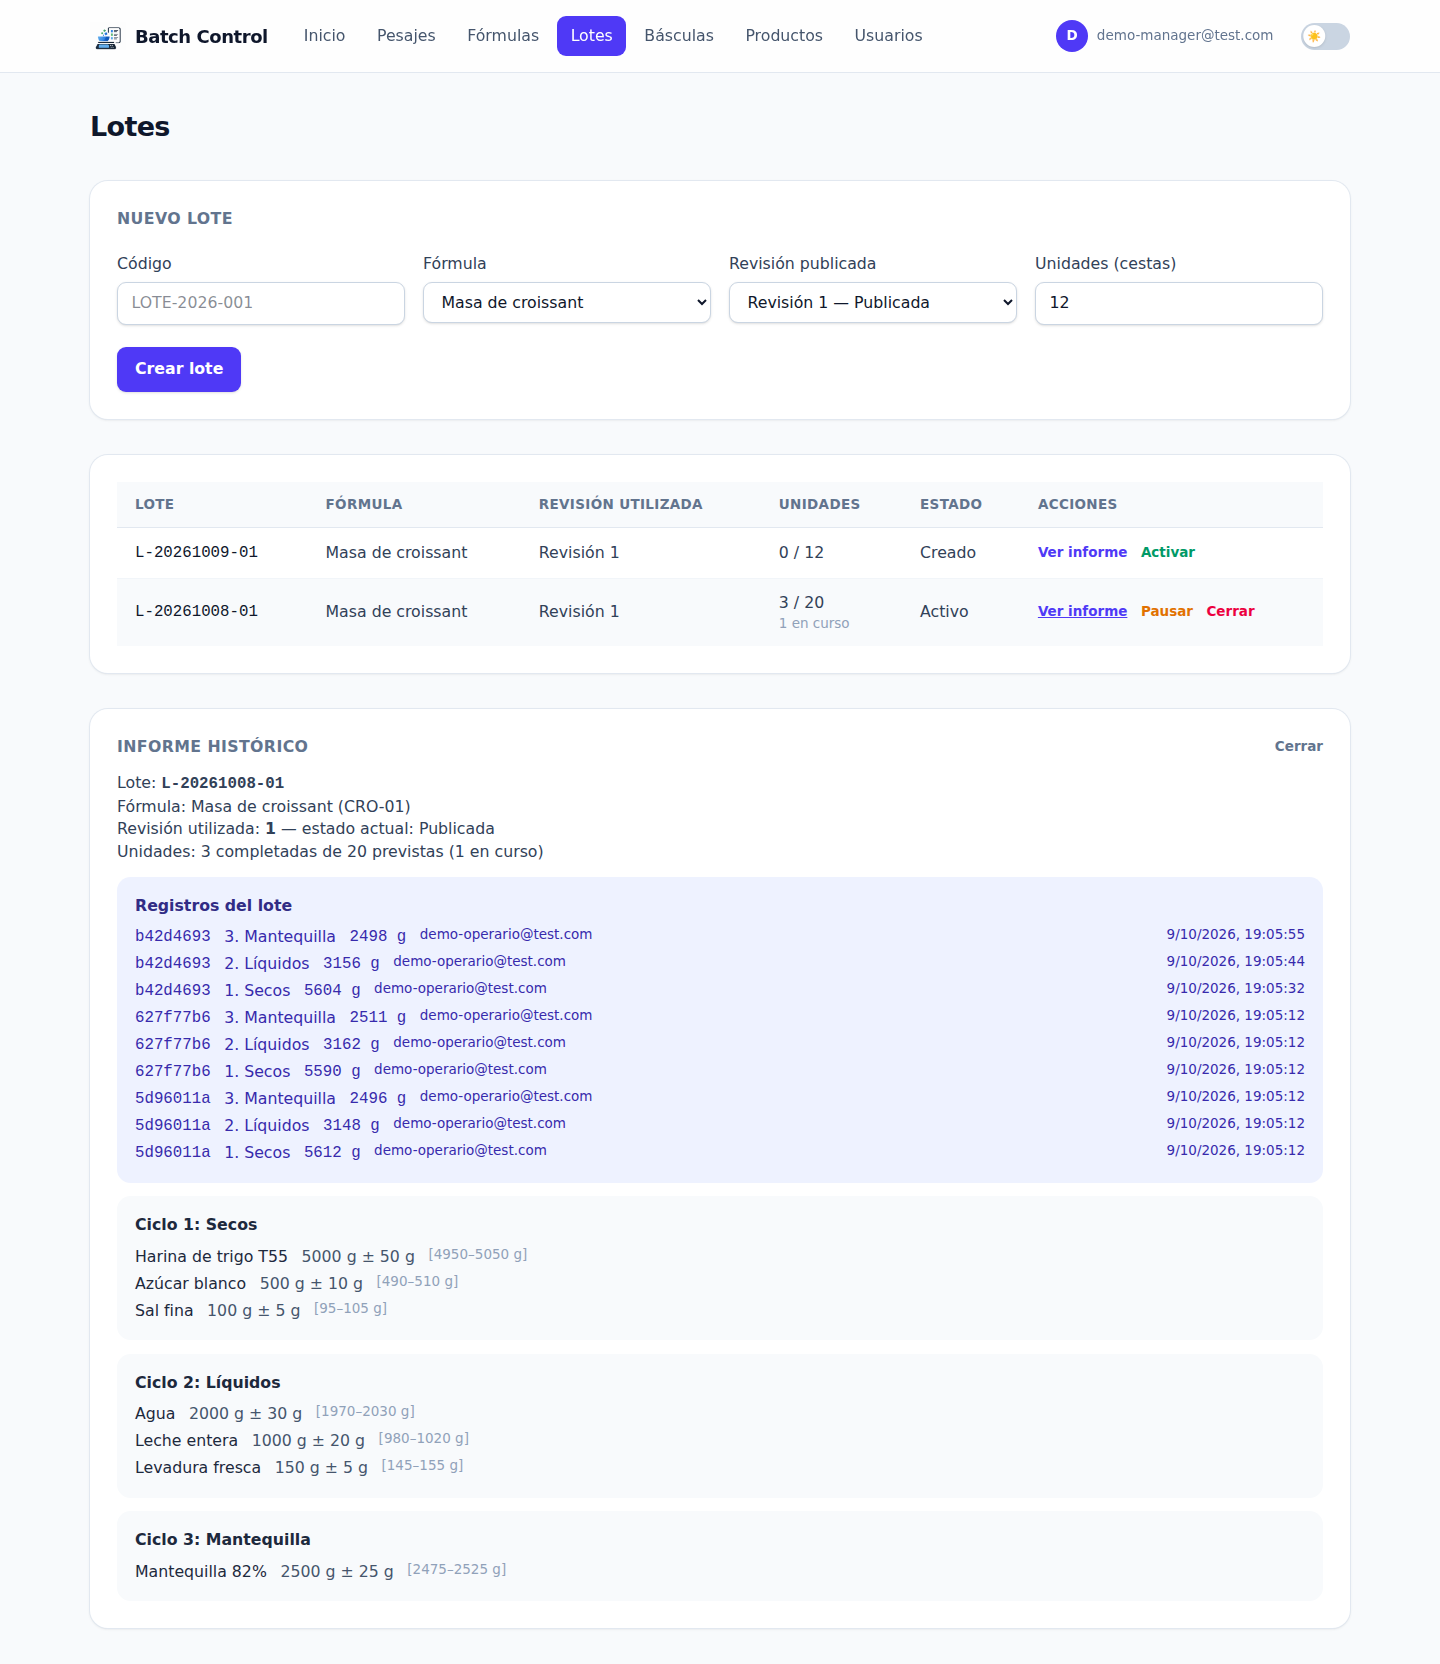
Task: Click the Unidades (cestas) field with 12
Action: click(x=1179, y=303)
